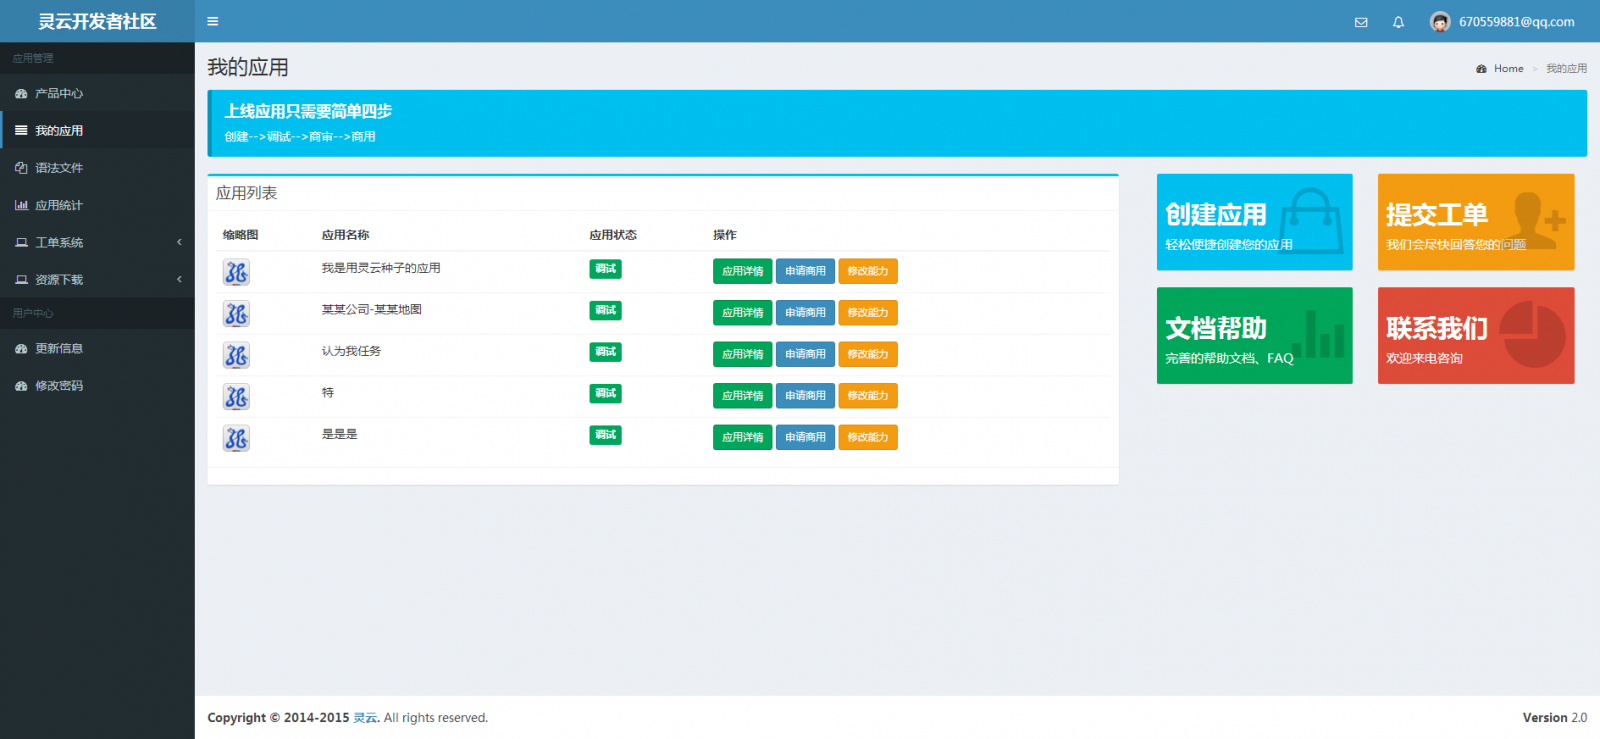
Task: Click the 应用统计 bar chart icon
Action: [x=21, y=205]
